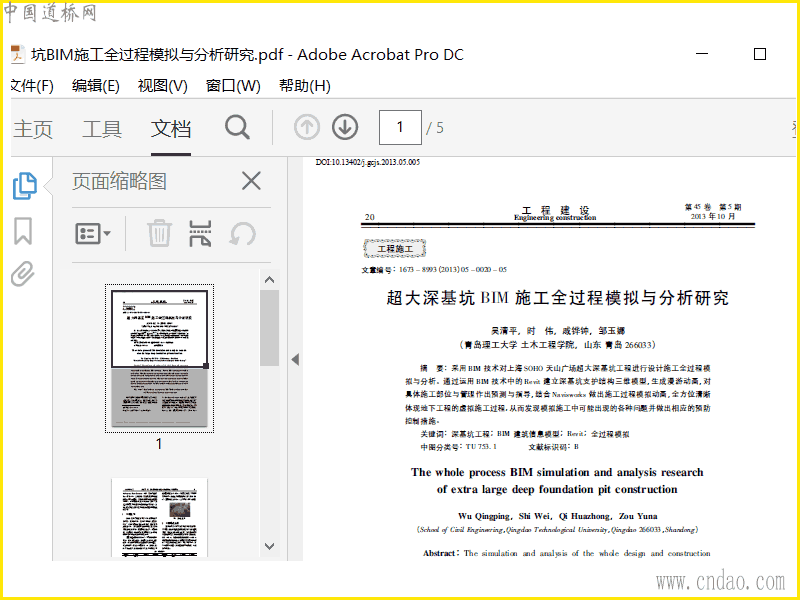Click the '2013 年 10 月' date text
800x600 pixels.
(713, 216)
